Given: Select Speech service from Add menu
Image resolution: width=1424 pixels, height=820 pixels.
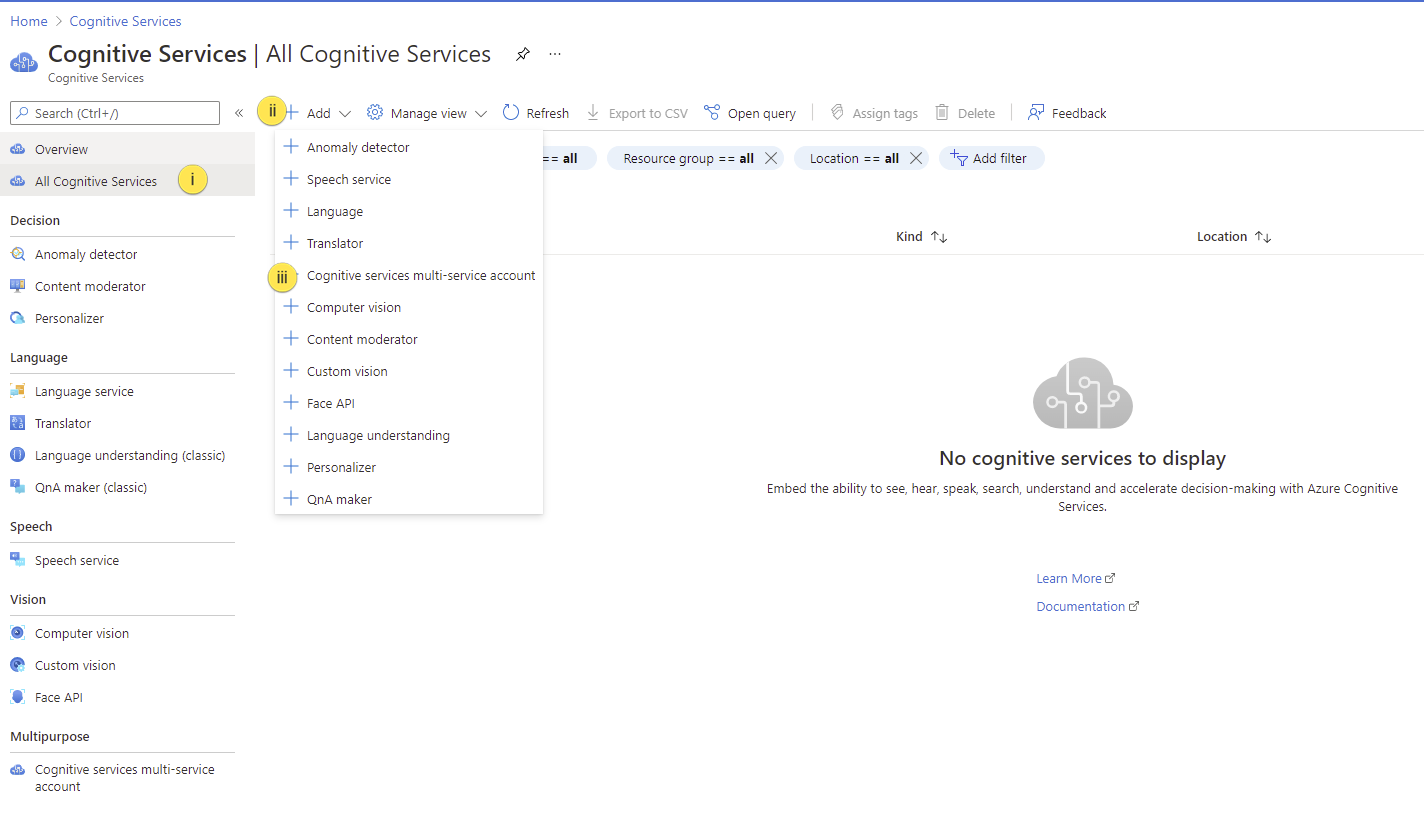Looking at the screenshot, I should coord(348,179).
